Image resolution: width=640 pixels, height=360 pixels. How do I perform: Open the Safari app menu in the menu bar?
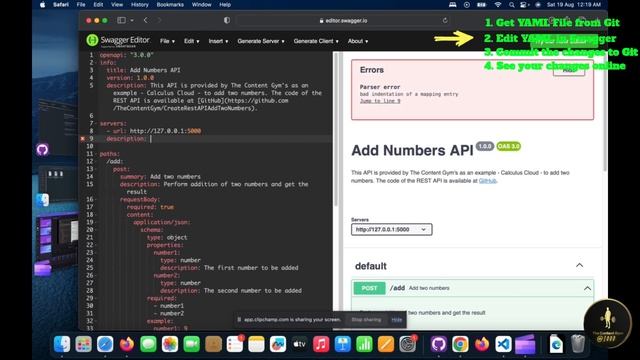(x=61, y=4)
